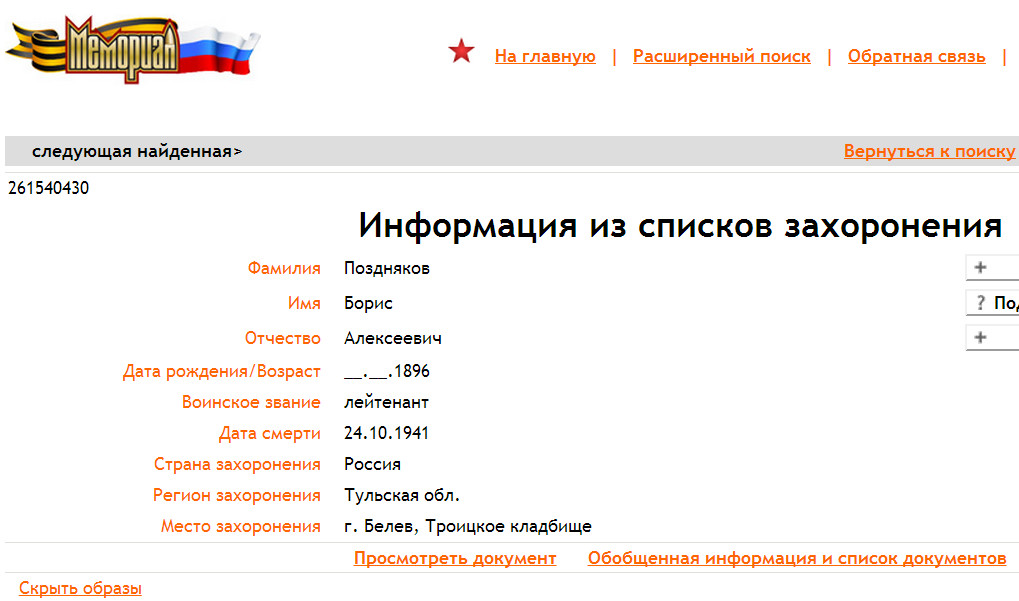The width and height of the screenshot is (1019, 601).
Task: Click the burial place г. Белев, Троицкое кладбище
Action: [467, 526]
